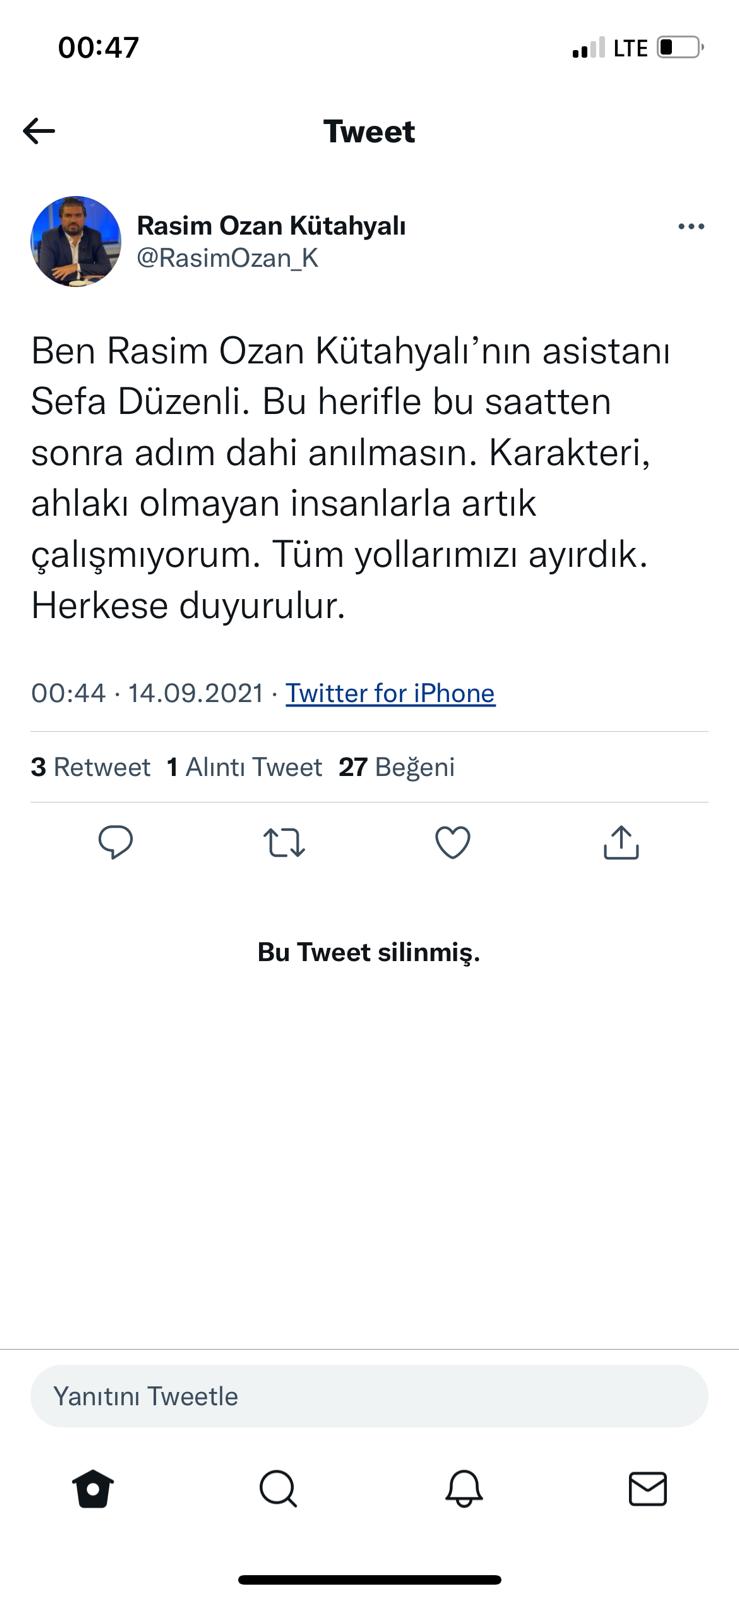Viewport: 739px width, 1600px height.
Task: Tap the battery icon in status bar
Action: (x=680, y=47)
